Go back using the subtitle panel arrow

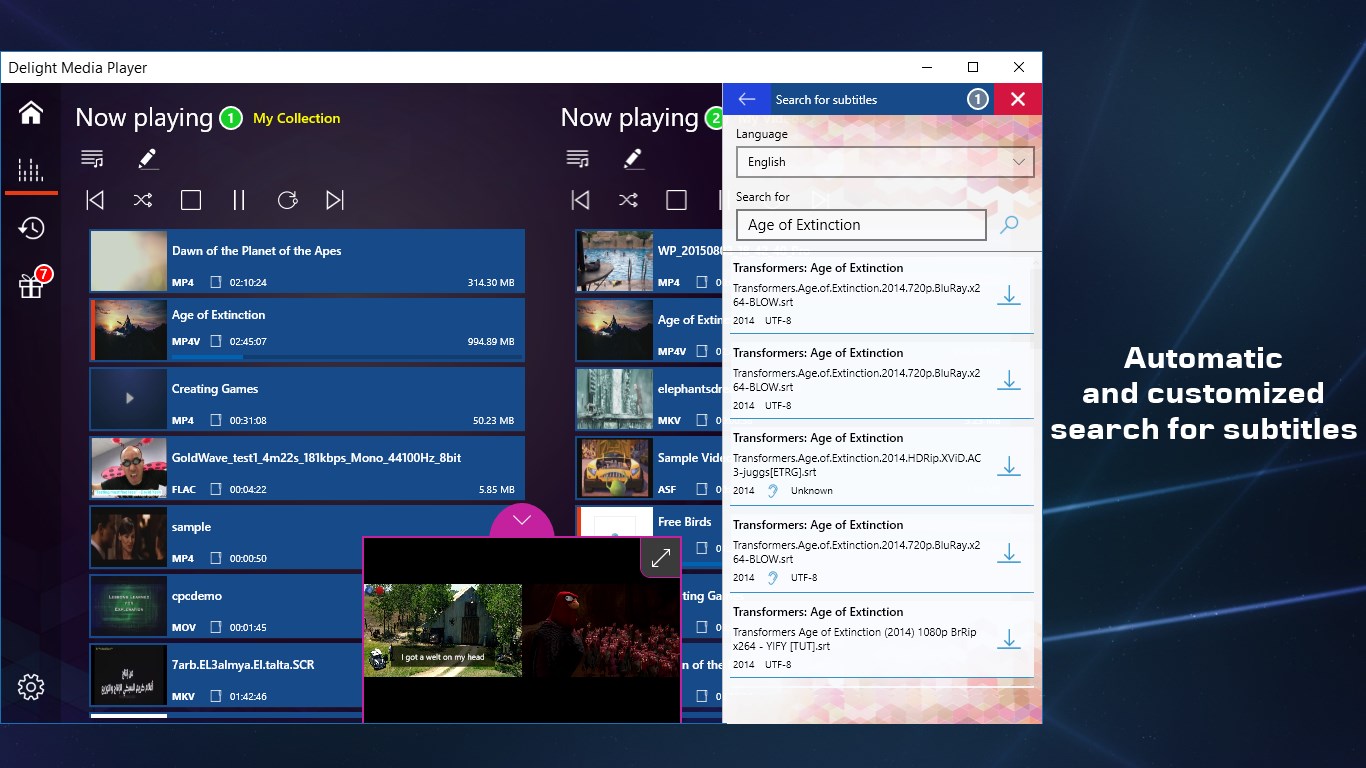coord(746,99)
